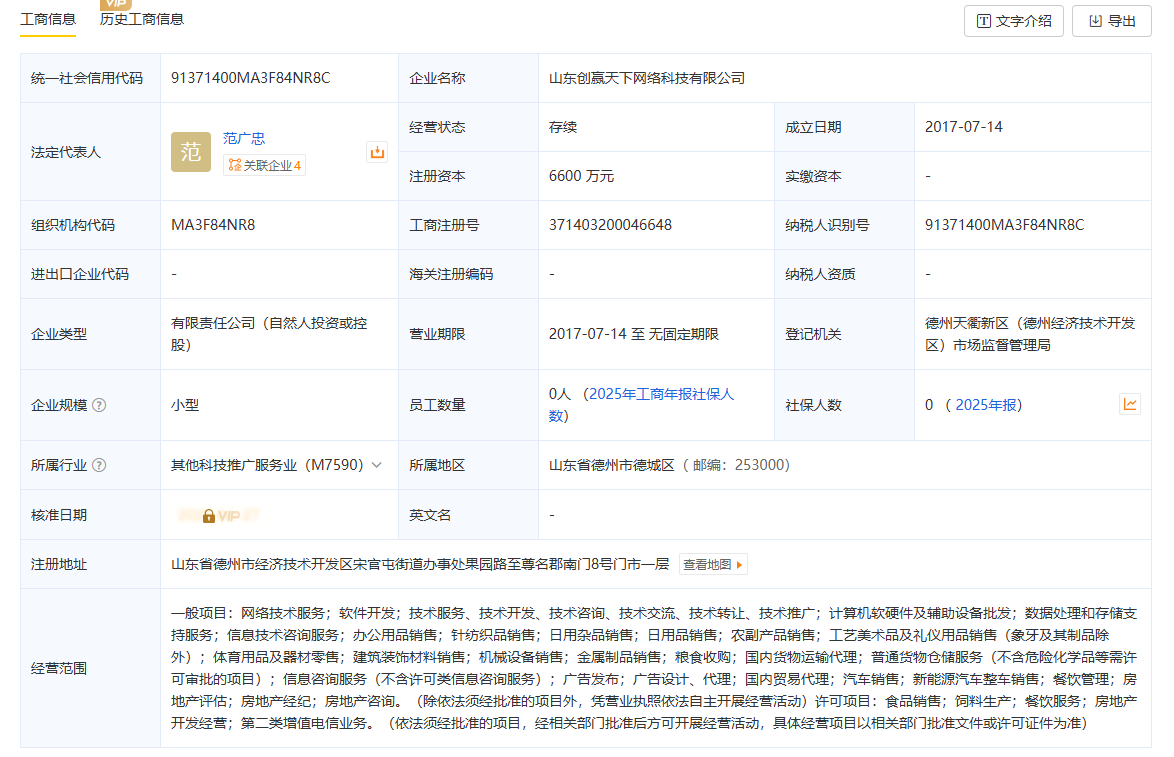Click the 法定代表人 label
The image size is (1174, 757).
click(x=66, y=152)
